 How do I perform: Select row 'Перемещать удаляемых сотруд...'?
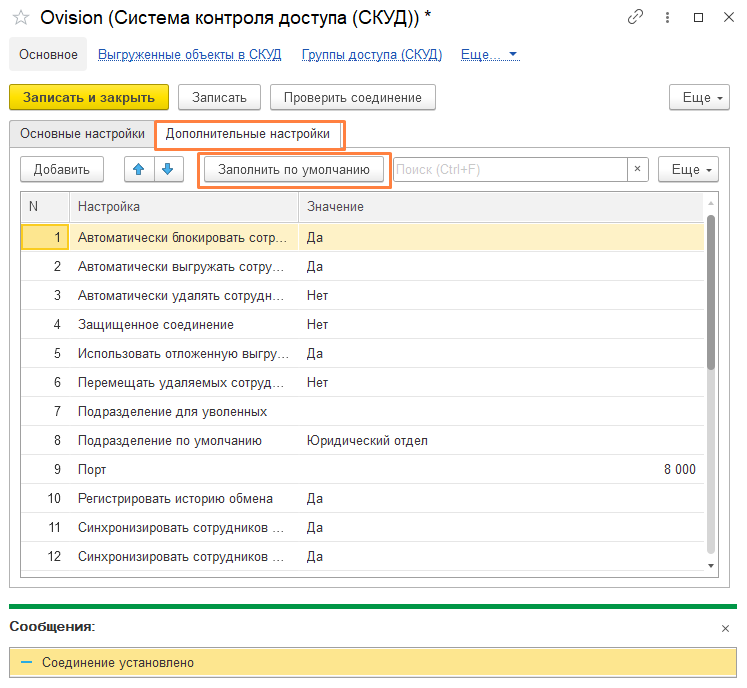click(363, 383)
